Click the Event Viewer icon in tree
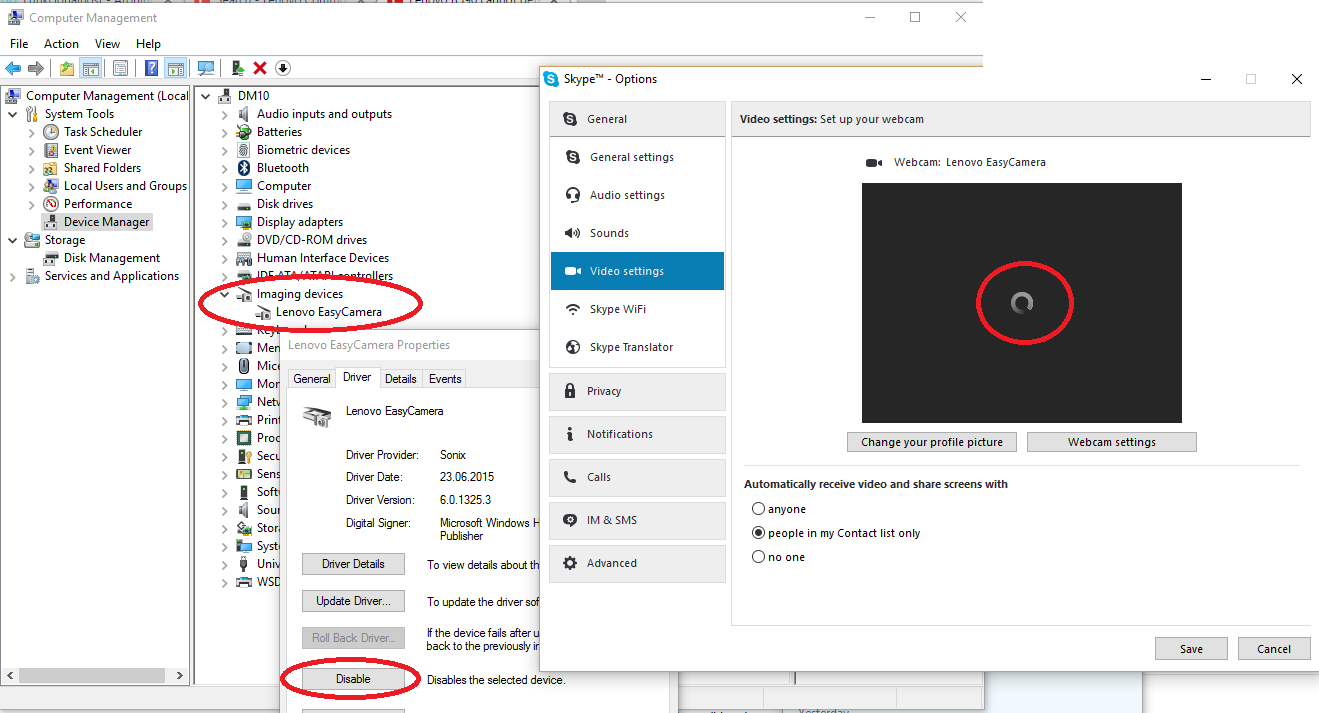The width and height of the screenshot is (1319, 713). (x=51, y=150)
